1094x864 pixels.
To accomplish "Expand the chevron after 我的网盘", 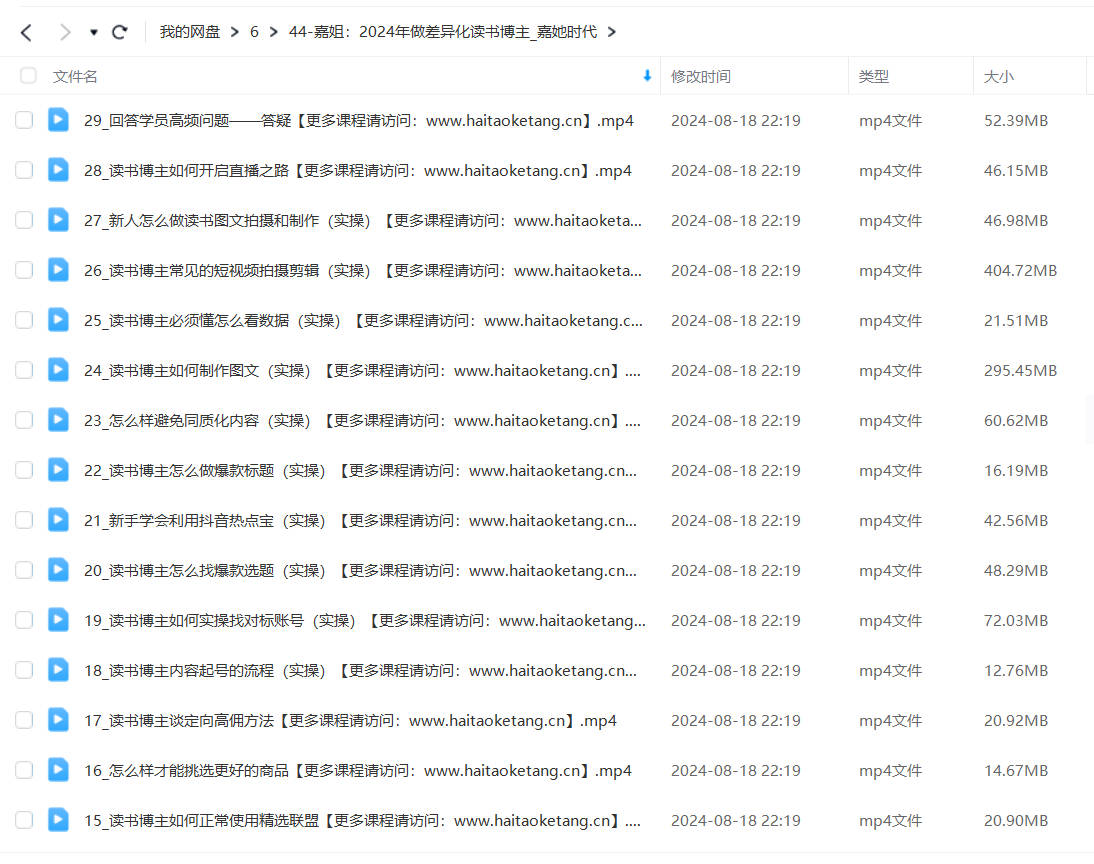I will pyautogui.click(x=234, y=32).
